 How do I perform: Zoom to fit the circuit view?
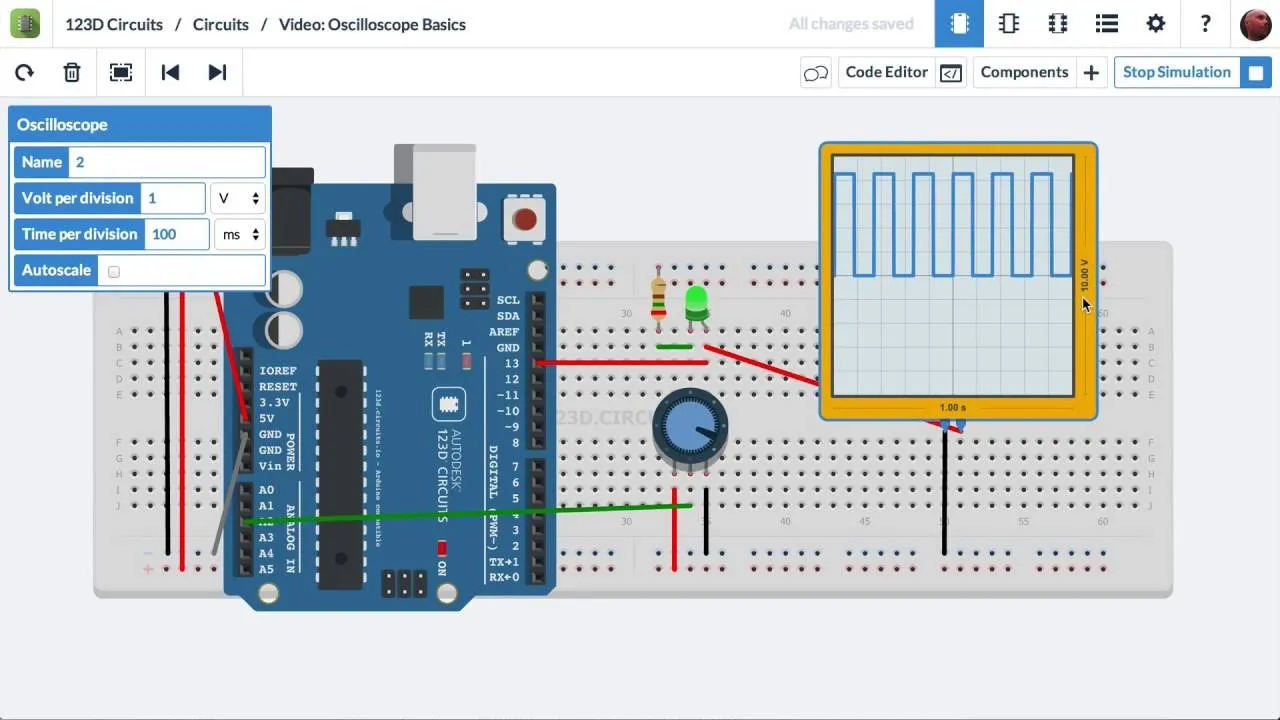pos(120,72)
